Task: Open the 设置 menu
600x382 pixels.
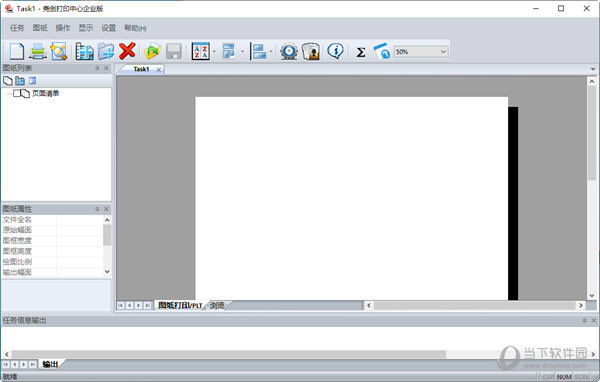Action: pyautogui.click(x=108, y=28)
